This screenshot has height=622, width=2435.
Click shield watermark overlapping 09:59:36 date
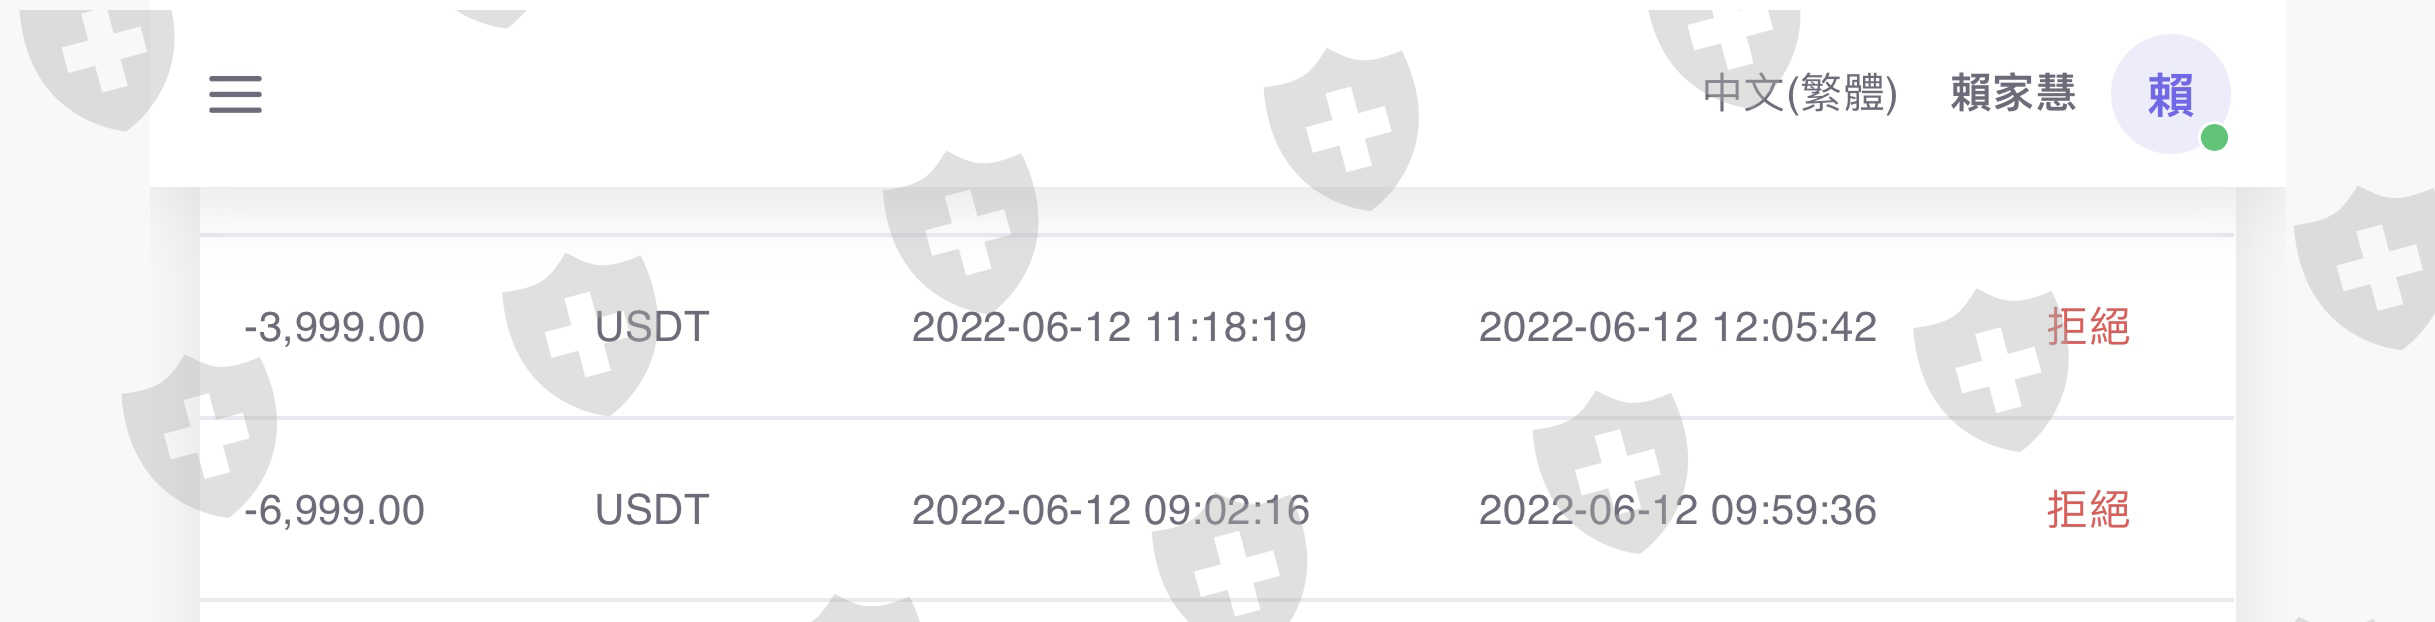point(1610,472)
